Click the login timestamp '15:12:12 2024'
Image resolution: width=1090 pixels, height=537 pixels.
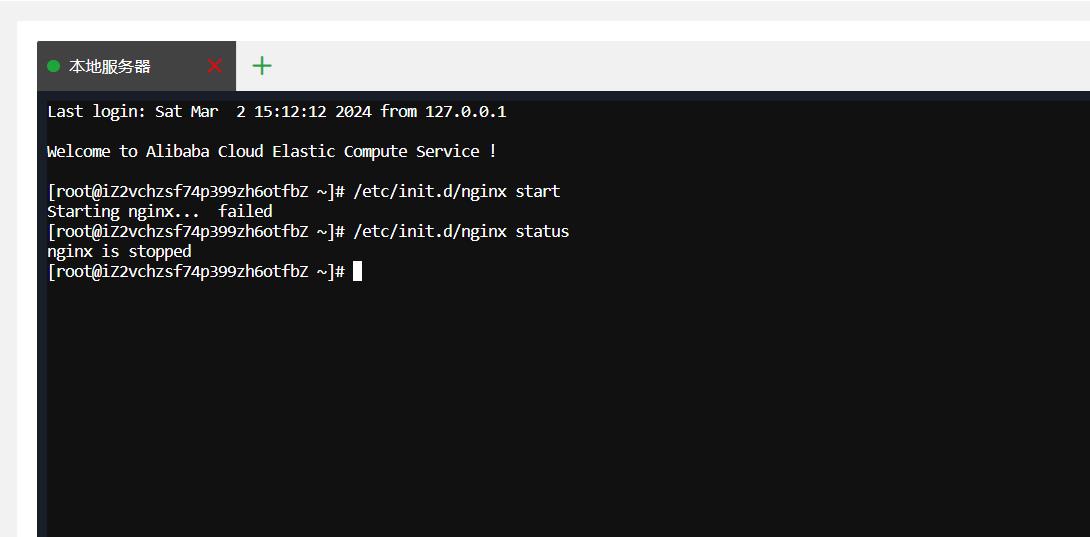[314, 111]
